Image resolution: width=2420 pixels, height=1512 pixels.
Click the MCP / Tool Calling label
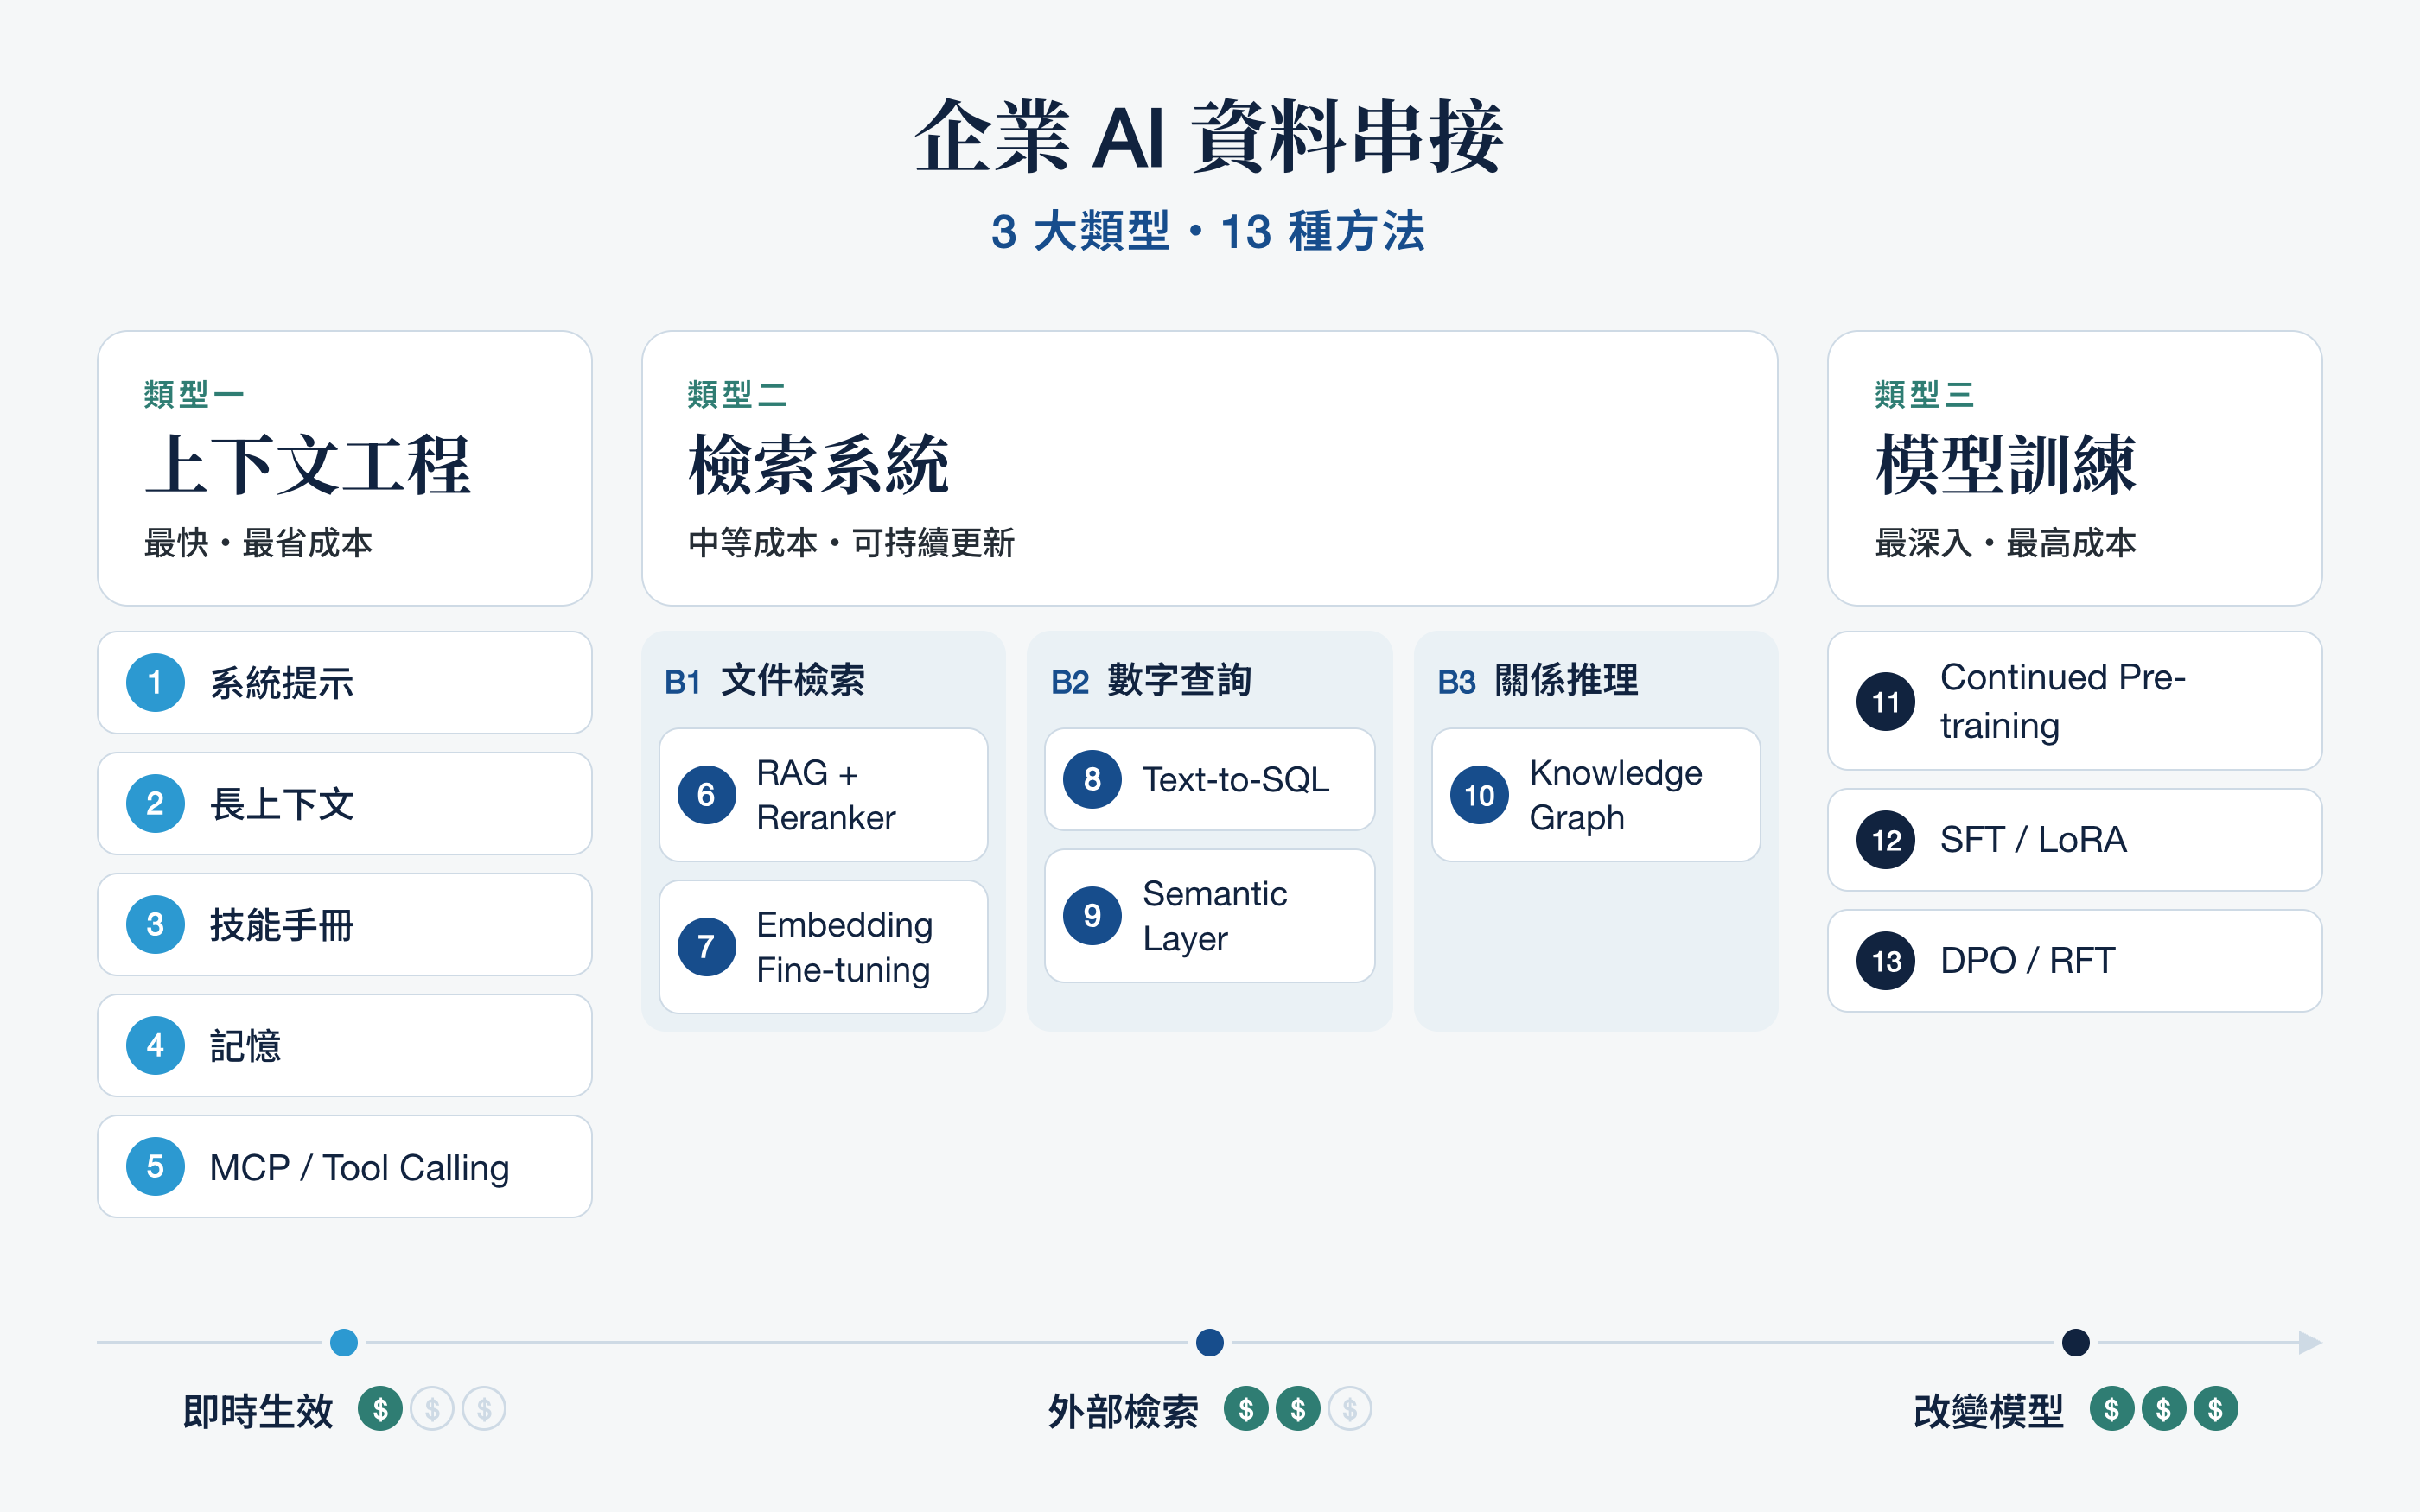(x=359, y=1168)
